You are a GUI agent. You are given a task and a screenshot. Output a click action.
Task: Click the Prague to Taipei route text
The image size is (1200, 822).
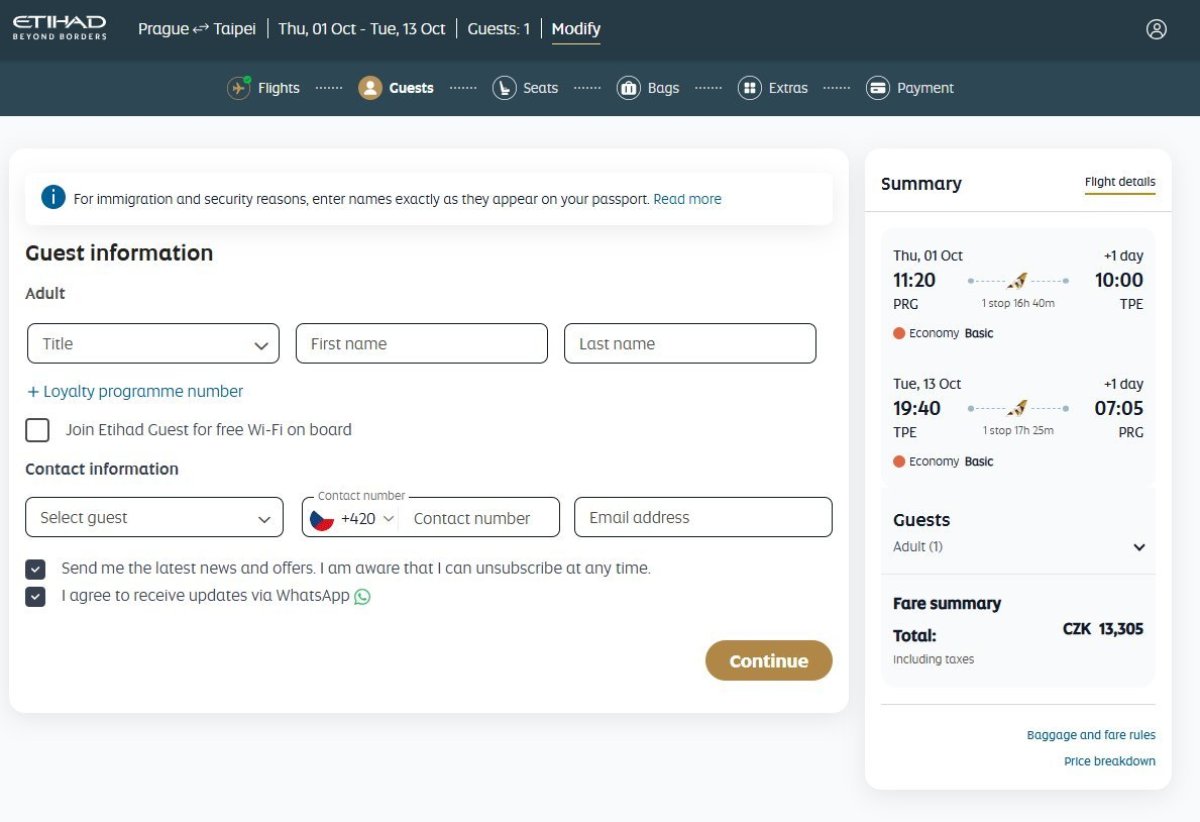(x=197, y=29)
